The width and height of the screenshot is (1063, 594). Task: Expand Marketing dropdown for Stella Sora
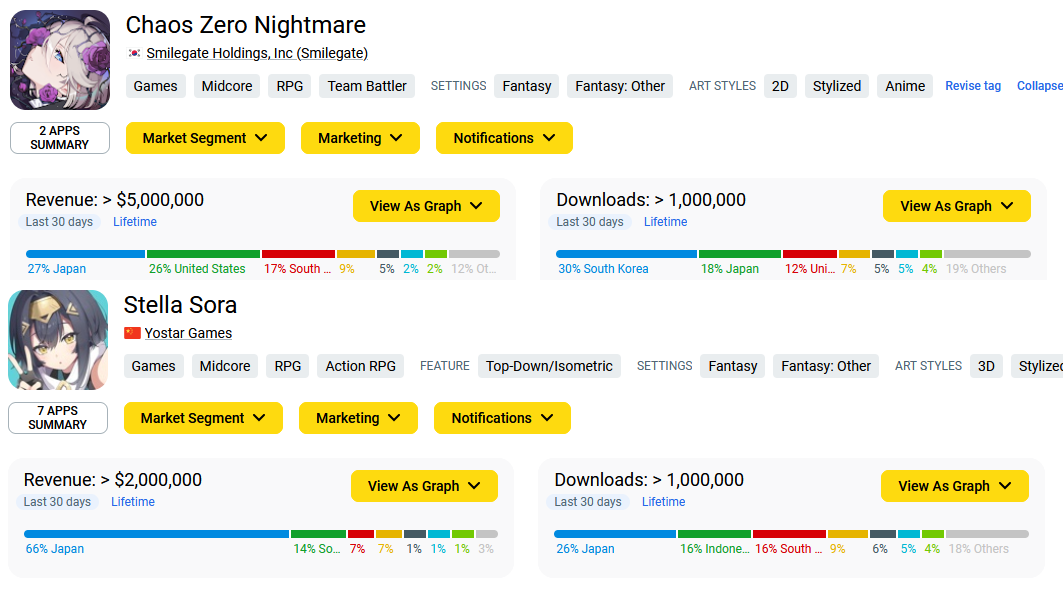pyautogui.click(x=358, y=418)
